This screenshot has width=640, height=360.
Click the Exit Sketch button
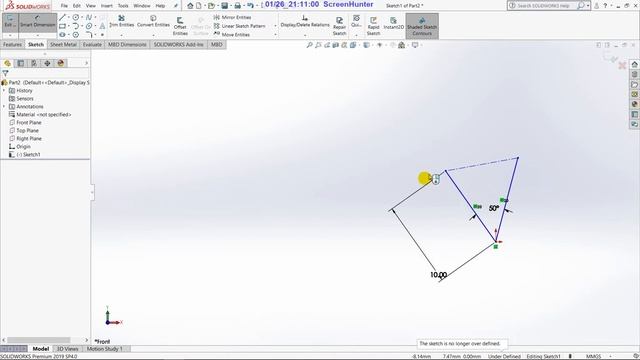coord(9,22)
